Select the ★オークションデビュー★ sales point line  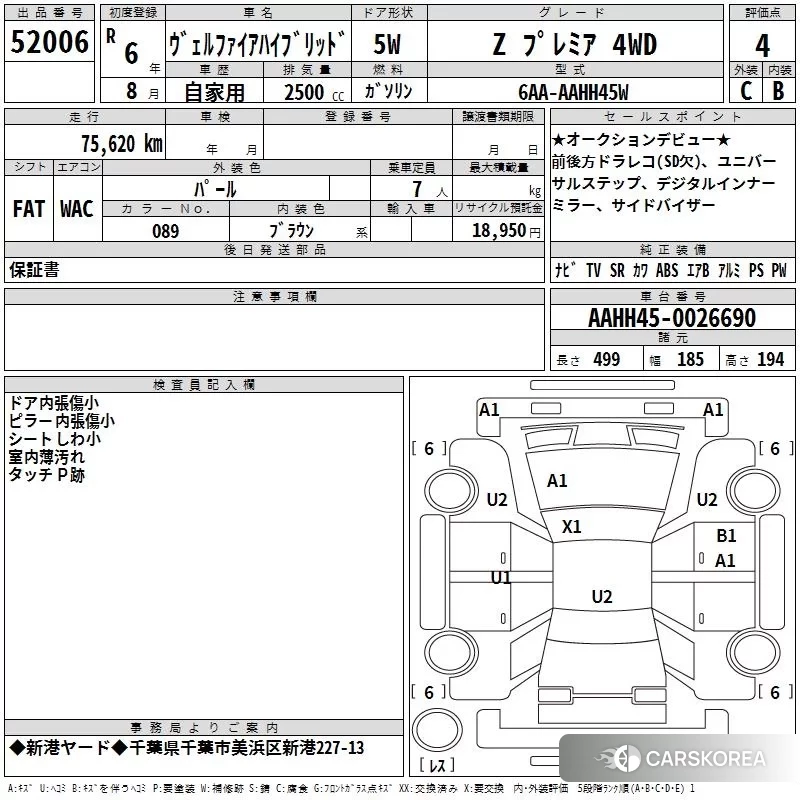tap(642, 139)
